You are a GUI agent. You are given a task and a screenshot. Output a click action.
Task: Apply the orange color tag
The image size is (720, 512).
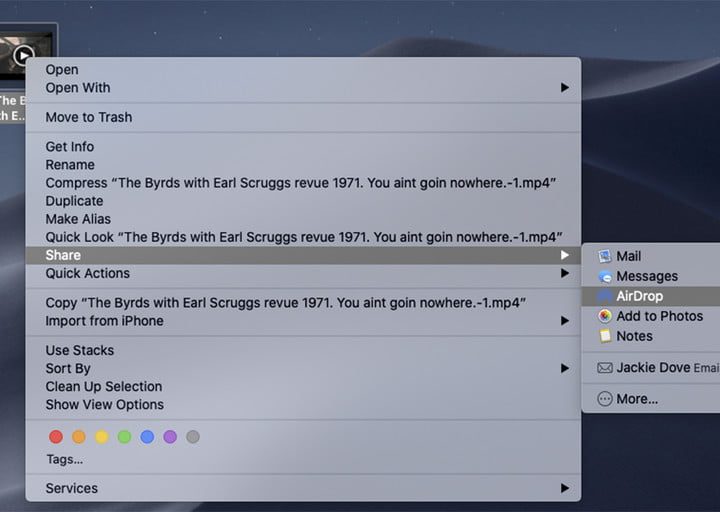(79, 437)
